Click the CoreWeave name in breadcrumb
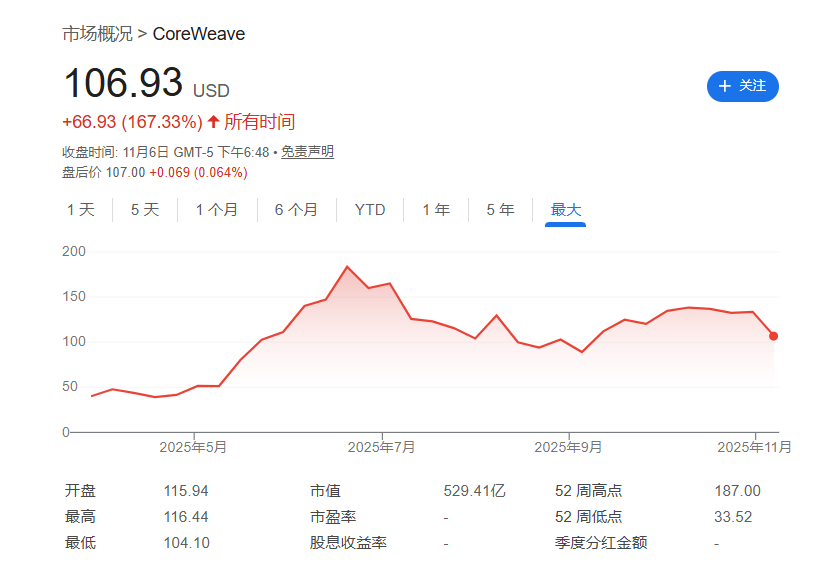 pyautogui.click(x=199, y=34)
